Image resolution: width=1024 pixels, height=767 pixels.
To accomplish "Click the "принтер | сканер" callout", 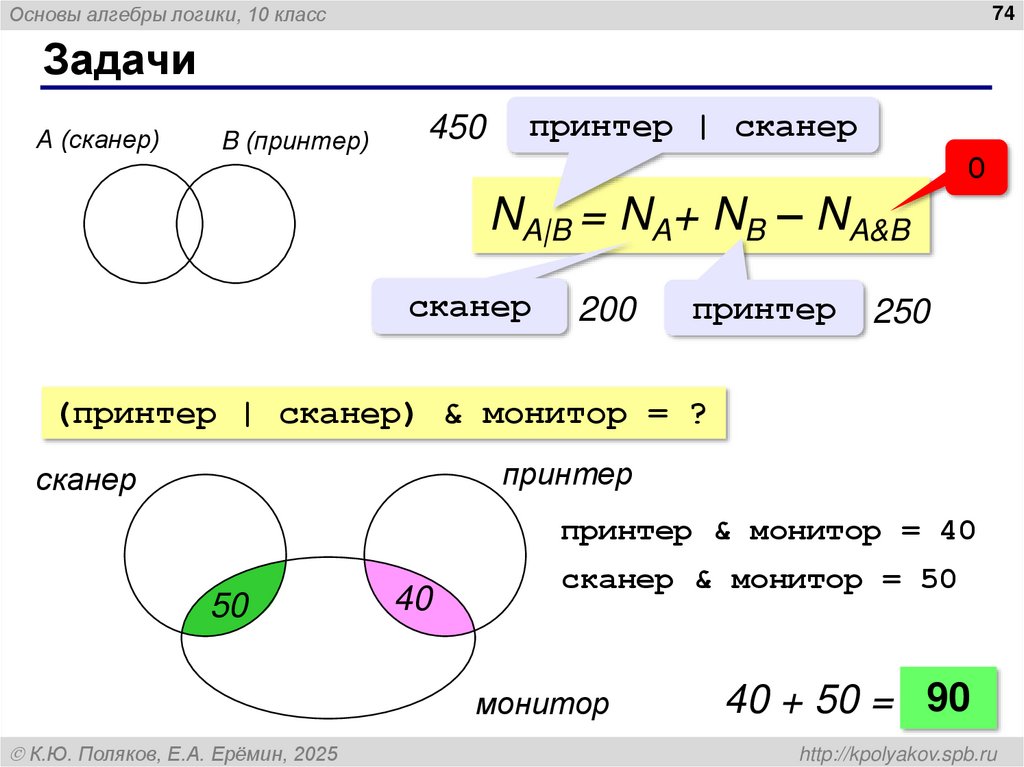I will click(694, 126).
